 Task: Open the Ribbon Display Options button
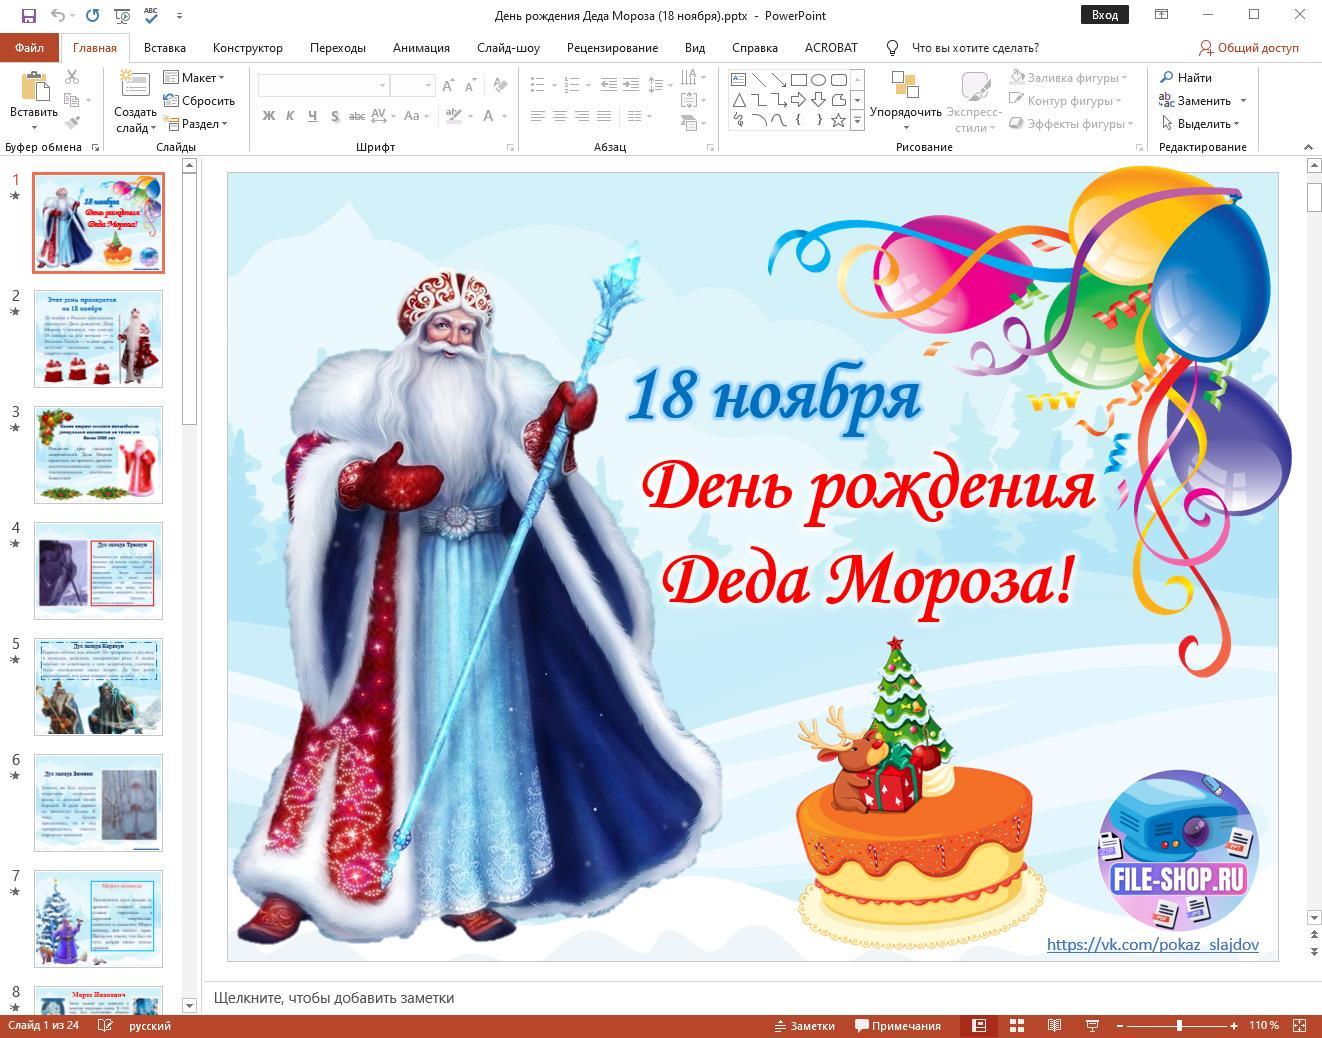[x=1161, y=14]
